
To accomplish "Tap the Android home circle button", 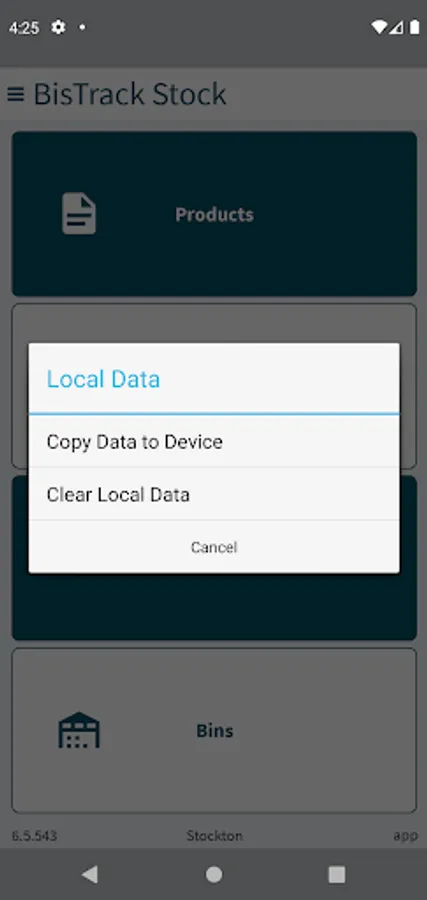I will point(214,874).
